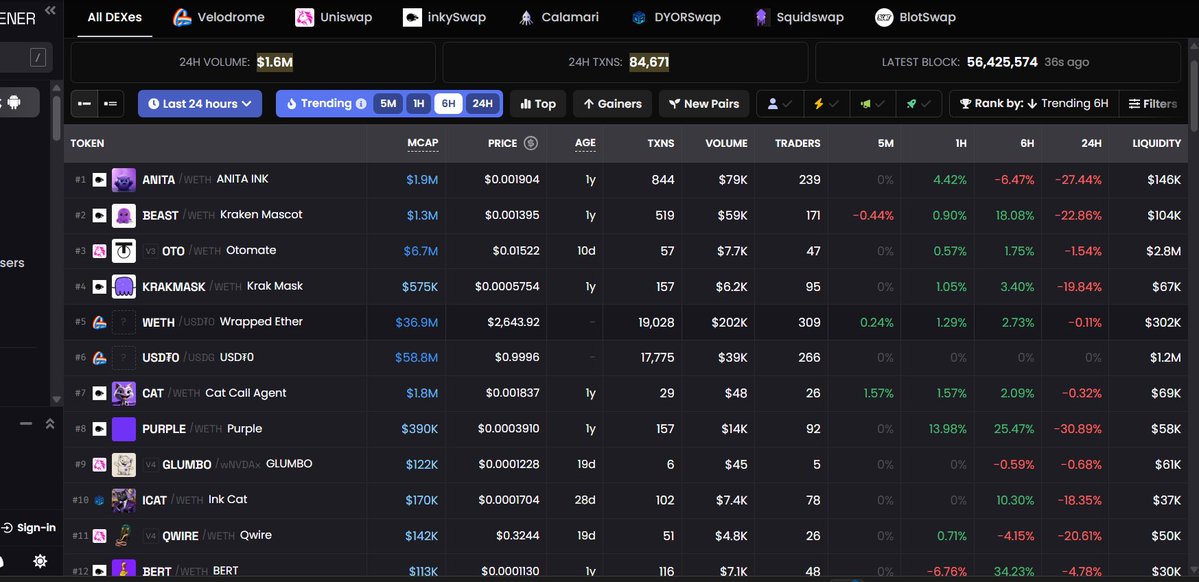
Task: Toggle the profile filter (person icon)
Action: pos(780,103)
